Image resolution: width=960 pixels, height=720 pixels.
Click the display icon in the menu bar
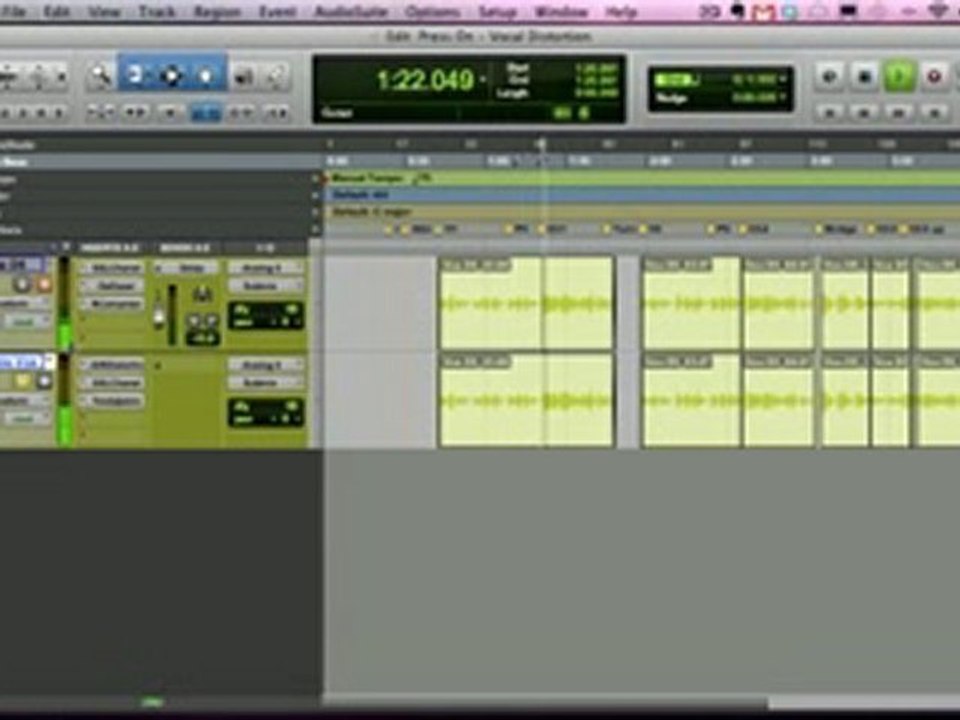coord(849,12)
